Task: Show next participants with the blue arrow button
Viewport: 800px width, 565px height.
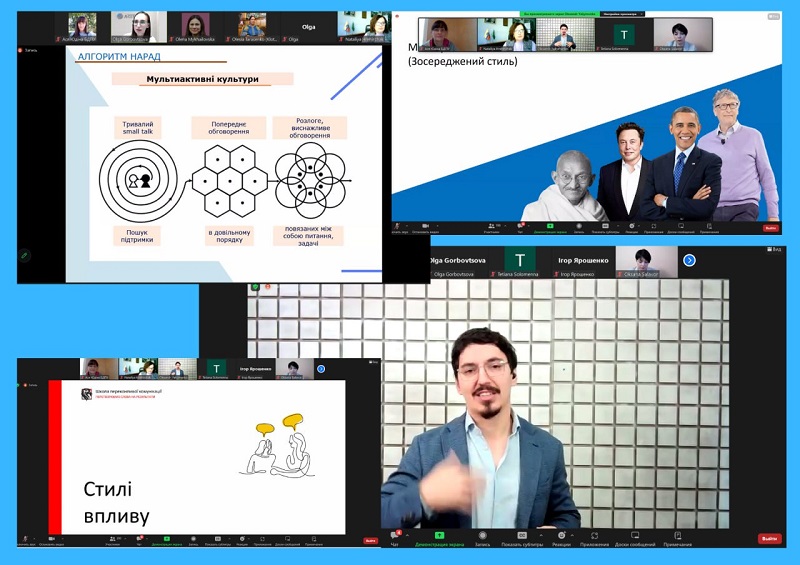Action: click(x=689, y=260)
